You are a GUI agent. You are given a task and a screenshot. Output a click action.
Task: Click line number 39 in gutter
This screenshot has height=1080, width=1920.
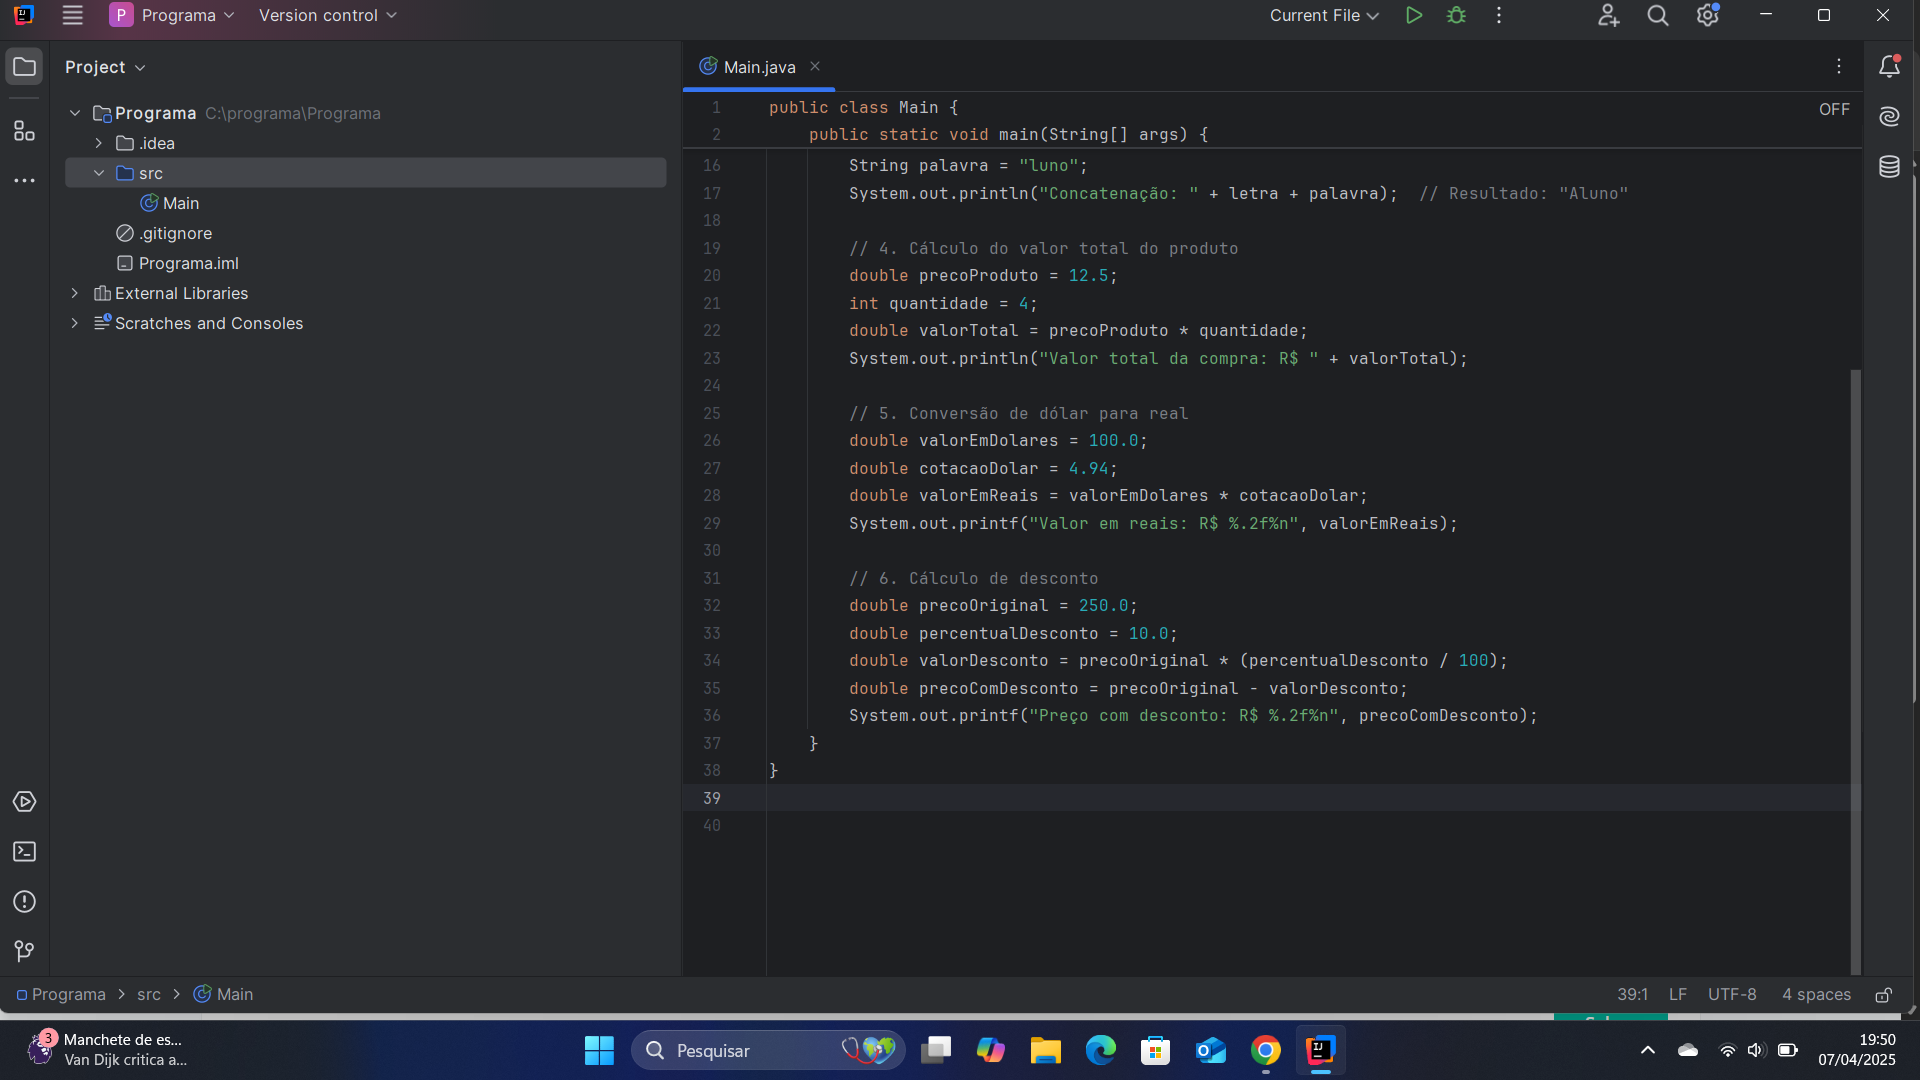pos(712,798)
